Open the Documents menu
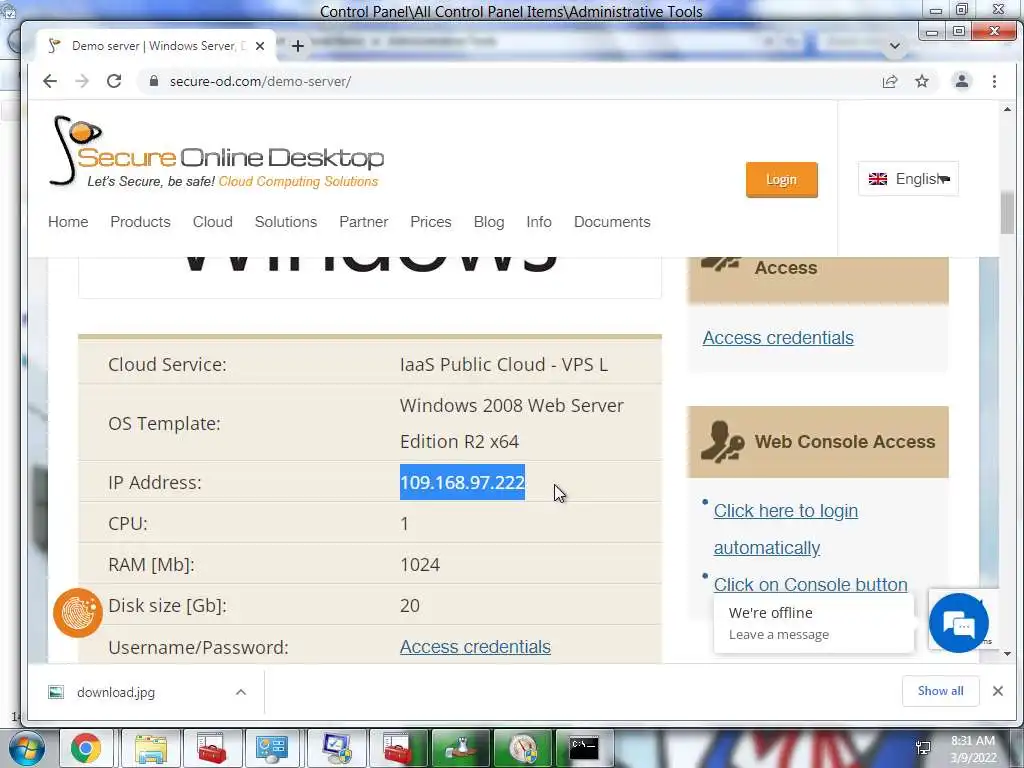Screen dimensions: 1024x768 (x=612, y=222)
